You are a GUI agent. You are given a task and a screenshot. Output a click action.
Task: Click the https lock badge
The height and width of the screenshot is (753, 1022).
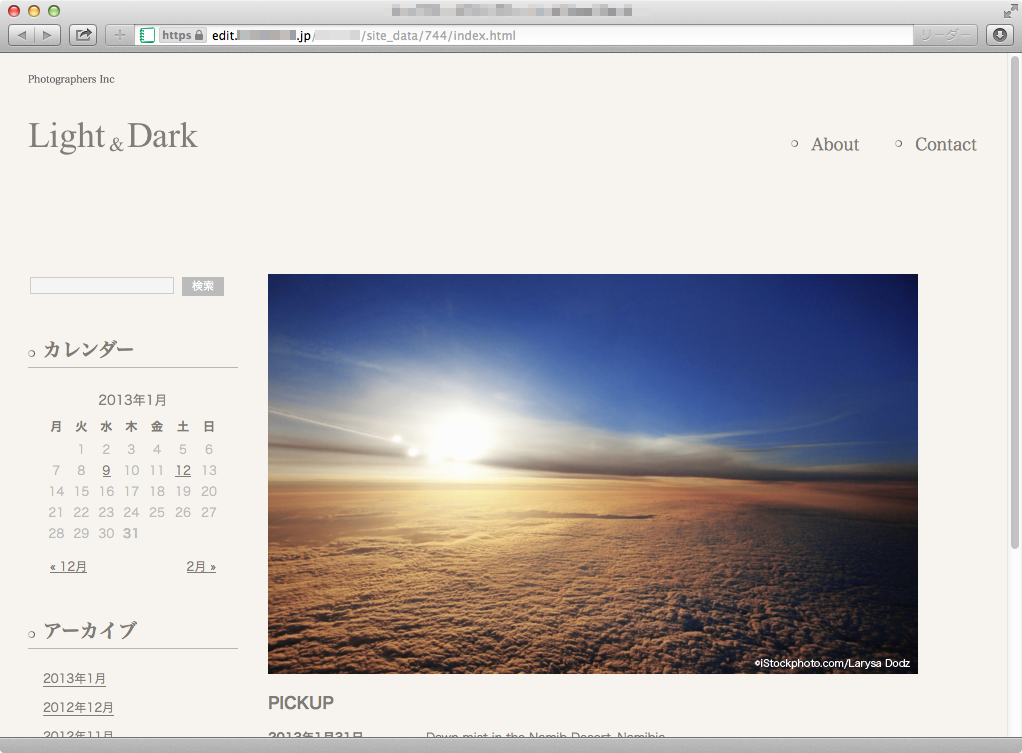pyautogui.click(x=182, y=35)
